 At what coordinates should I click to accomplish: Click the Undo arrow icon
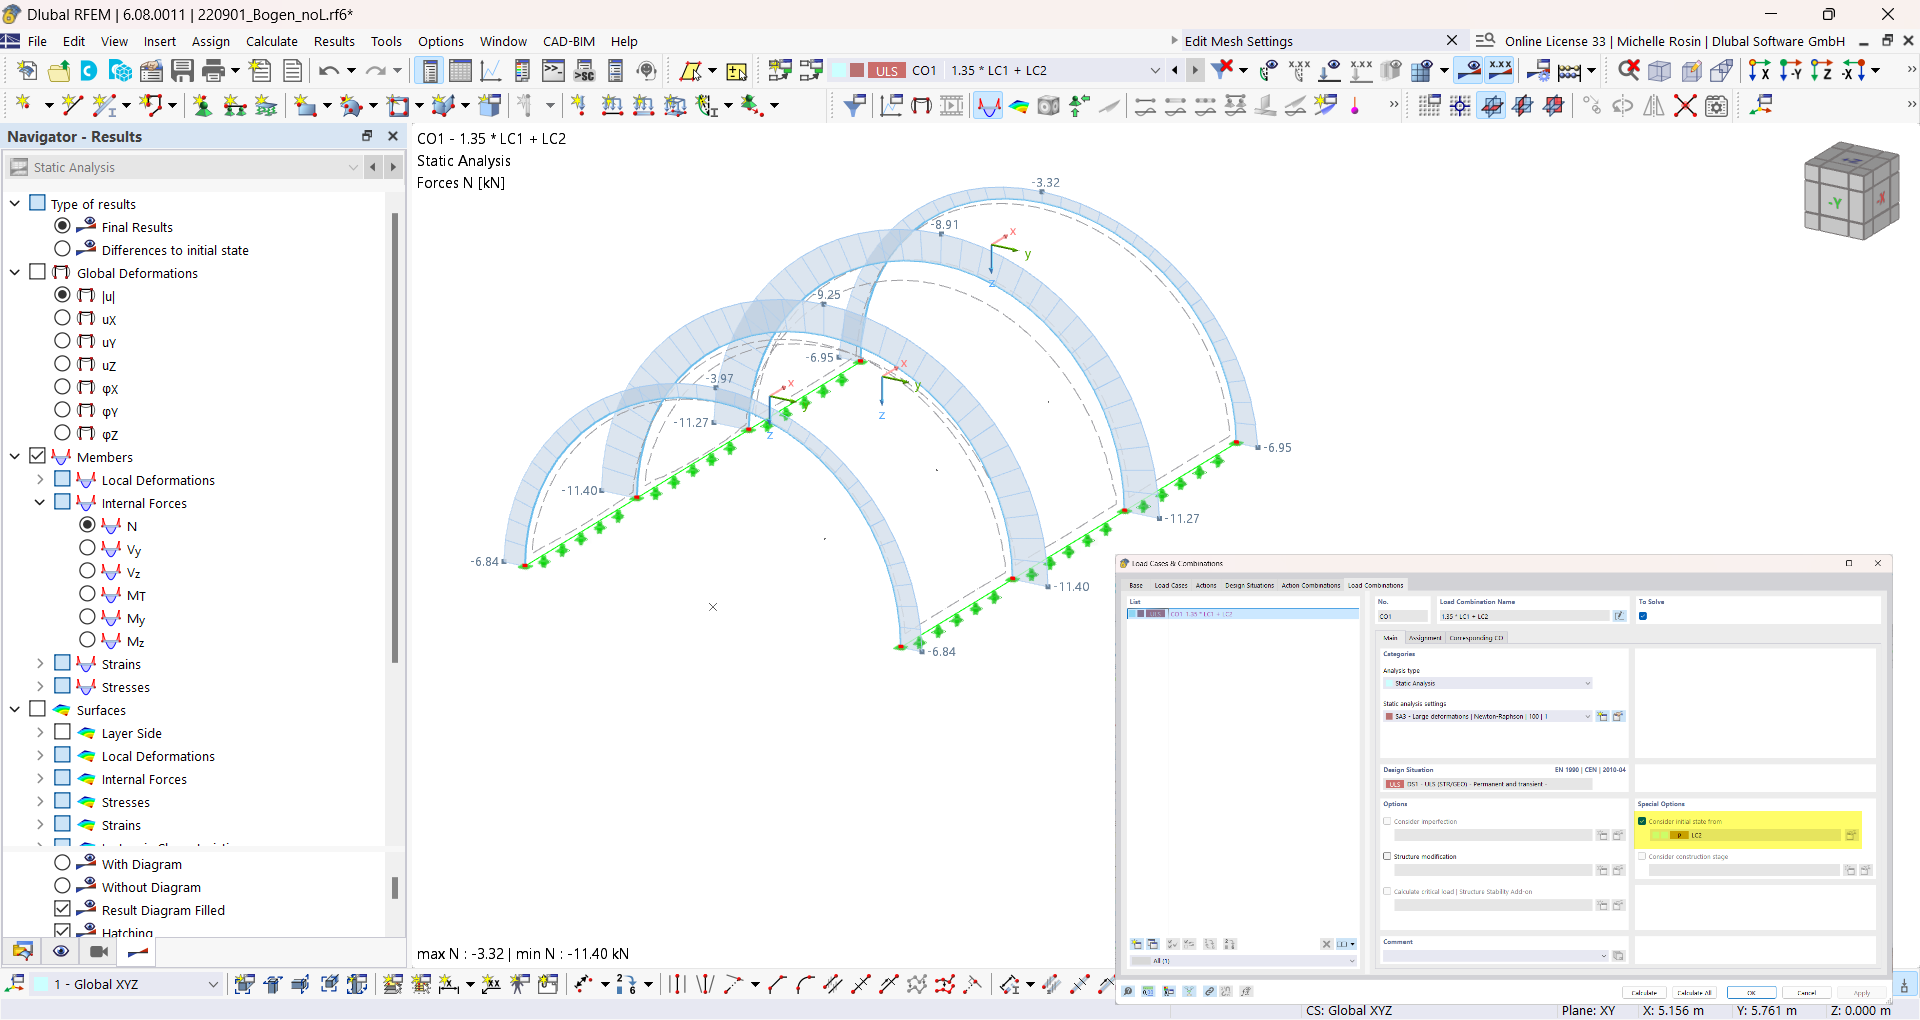[329, 70]
